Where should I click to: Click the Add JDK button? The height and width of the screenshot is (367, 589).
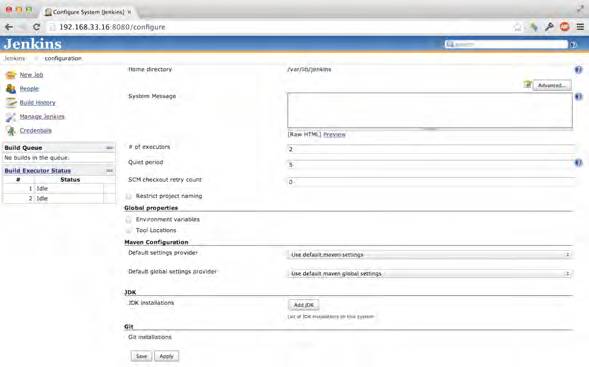304,305
